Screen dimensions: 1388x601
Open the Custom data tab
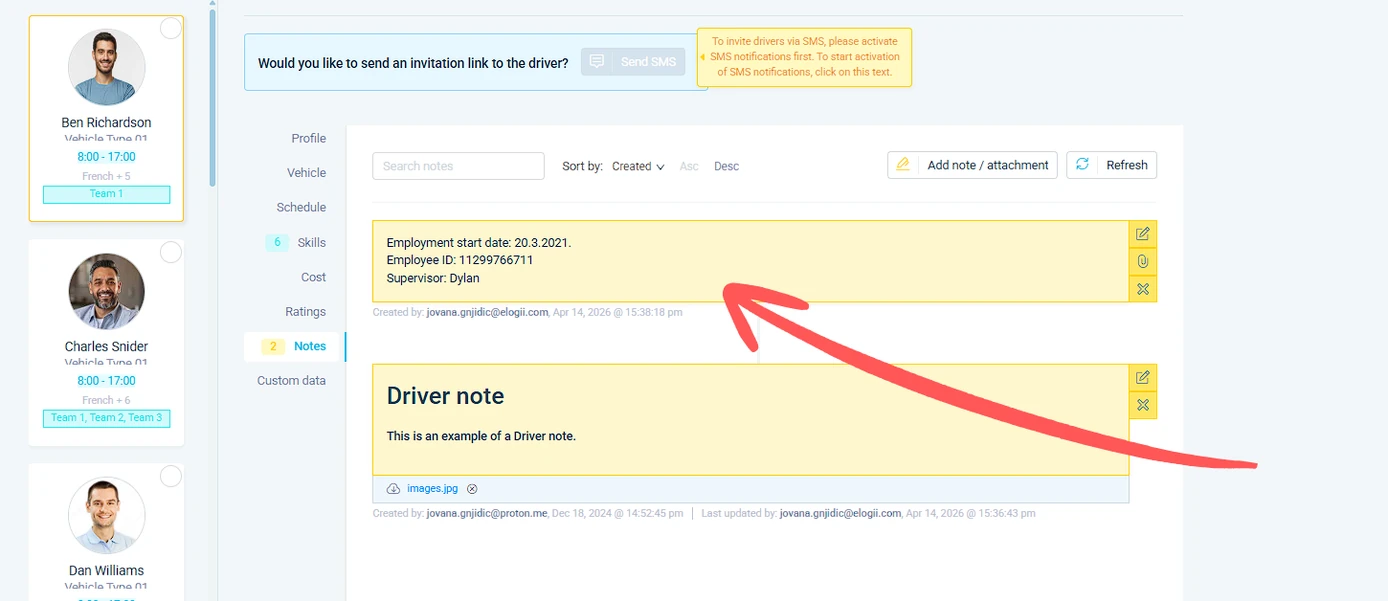tap(292, 380)
